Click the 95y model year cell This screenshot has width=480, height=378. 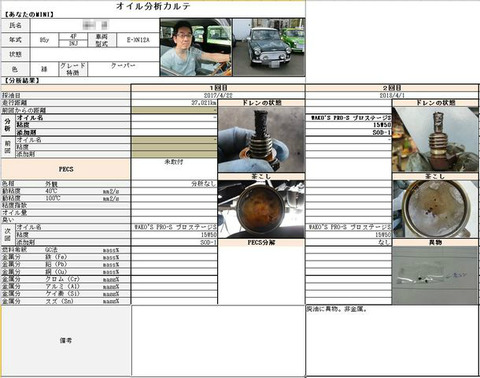44,40
